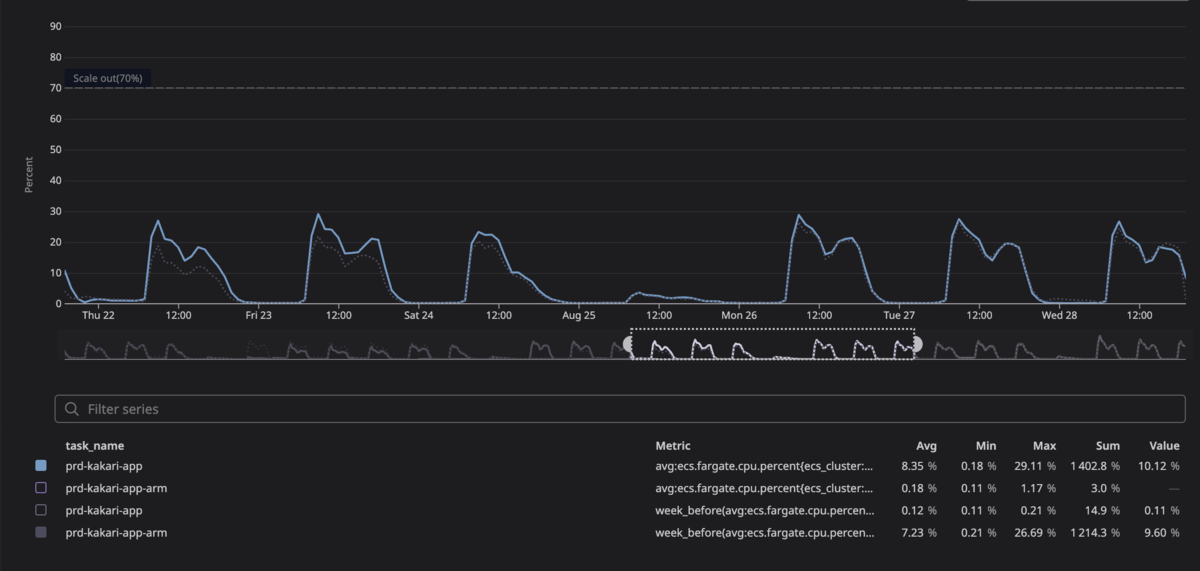The width and height of the screenshot is (1200, 571).
Task: Click the Wed 28 date axis label
Action: (1059, 314)
